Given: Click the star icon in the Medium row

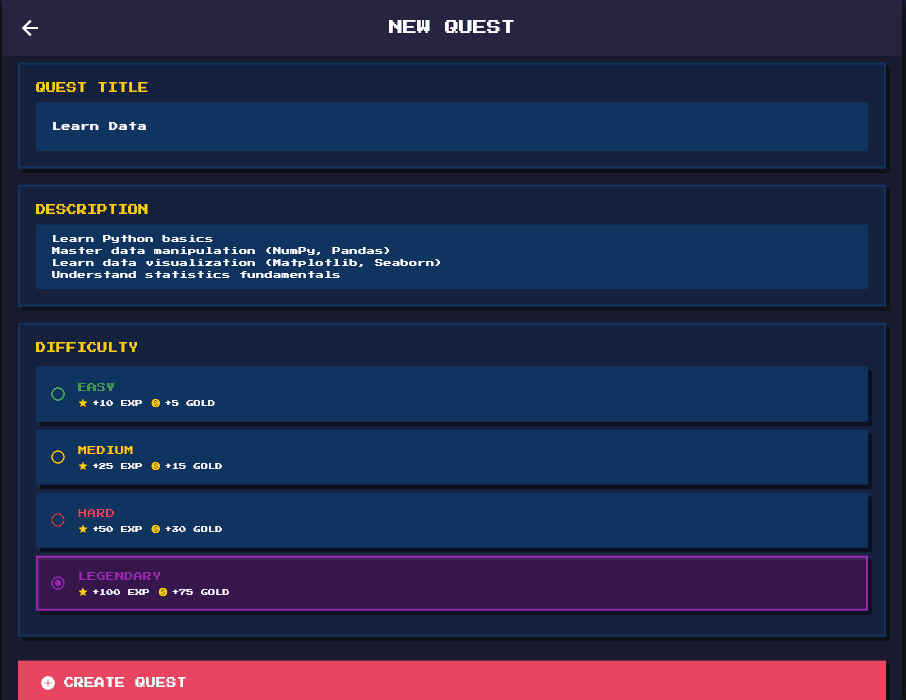Looking at the screenshot, I should [83, 466].
